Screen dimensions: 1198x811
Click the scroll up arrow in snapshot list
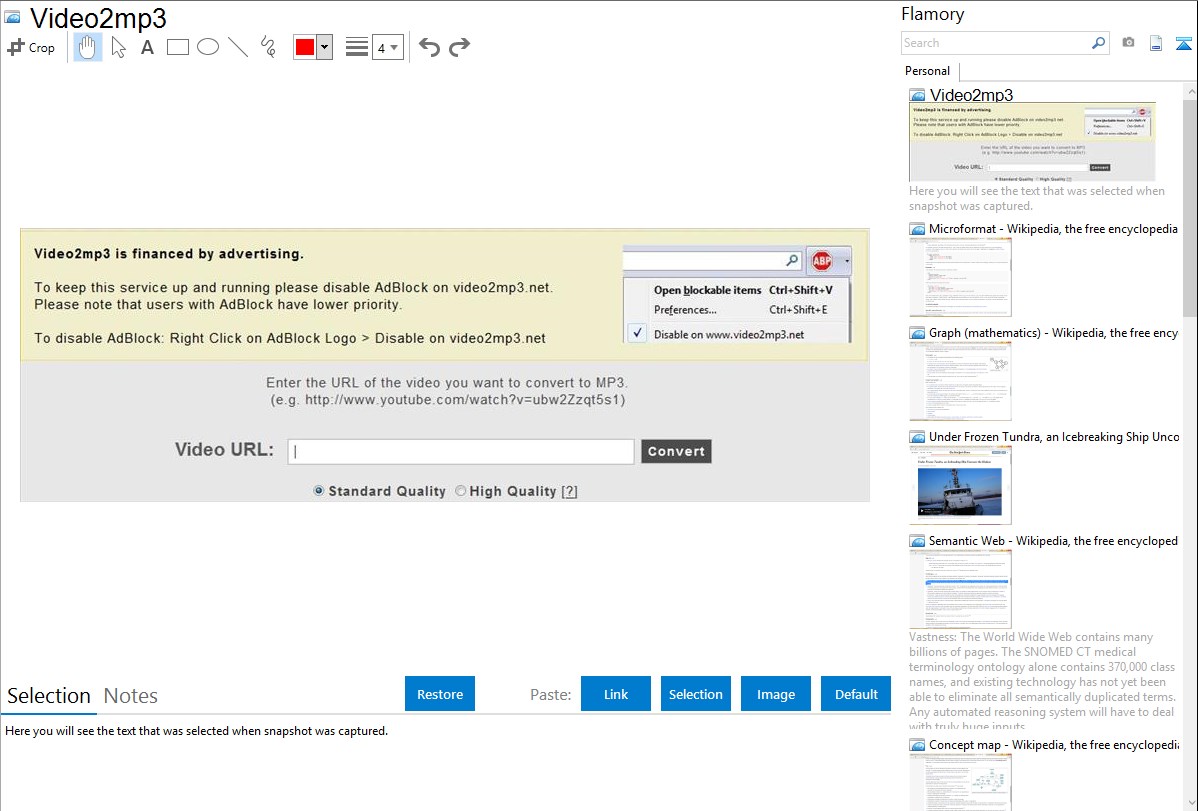1190,91
